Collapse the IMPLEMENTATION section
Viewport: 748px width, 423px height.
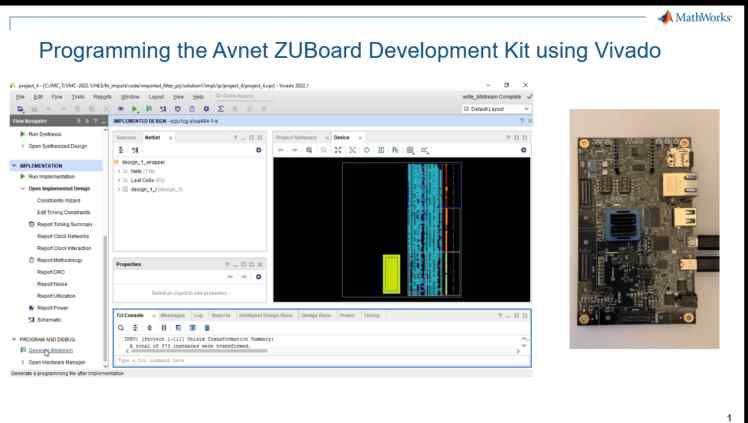point(13,165)
